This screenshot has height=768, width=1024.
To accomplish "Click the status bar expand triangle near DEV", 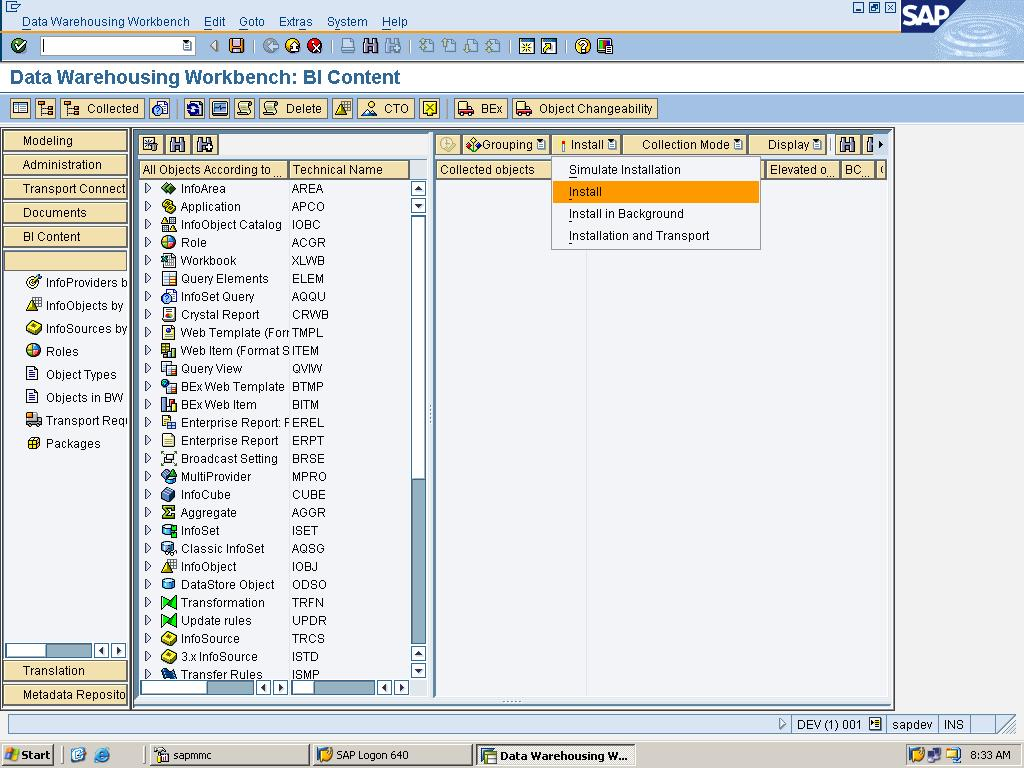I will [x=782, y=724].
